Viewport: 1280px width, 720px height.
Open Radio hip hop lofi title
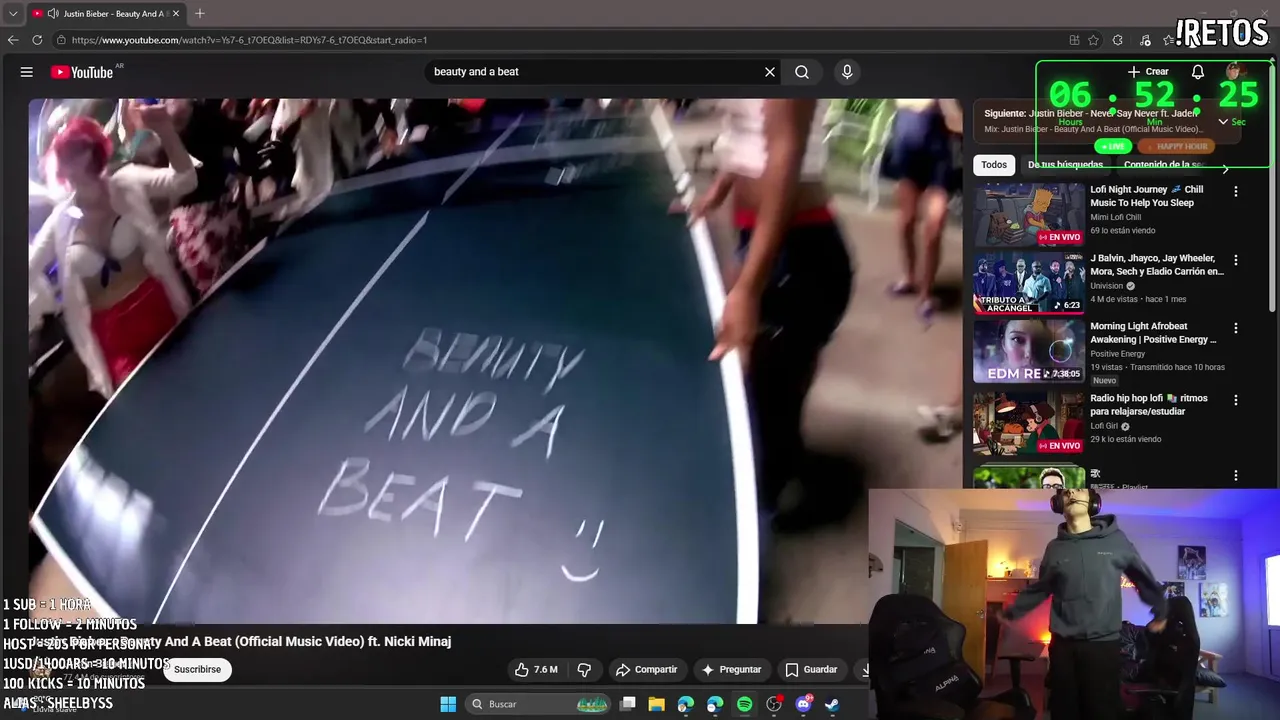(1149, 405)
